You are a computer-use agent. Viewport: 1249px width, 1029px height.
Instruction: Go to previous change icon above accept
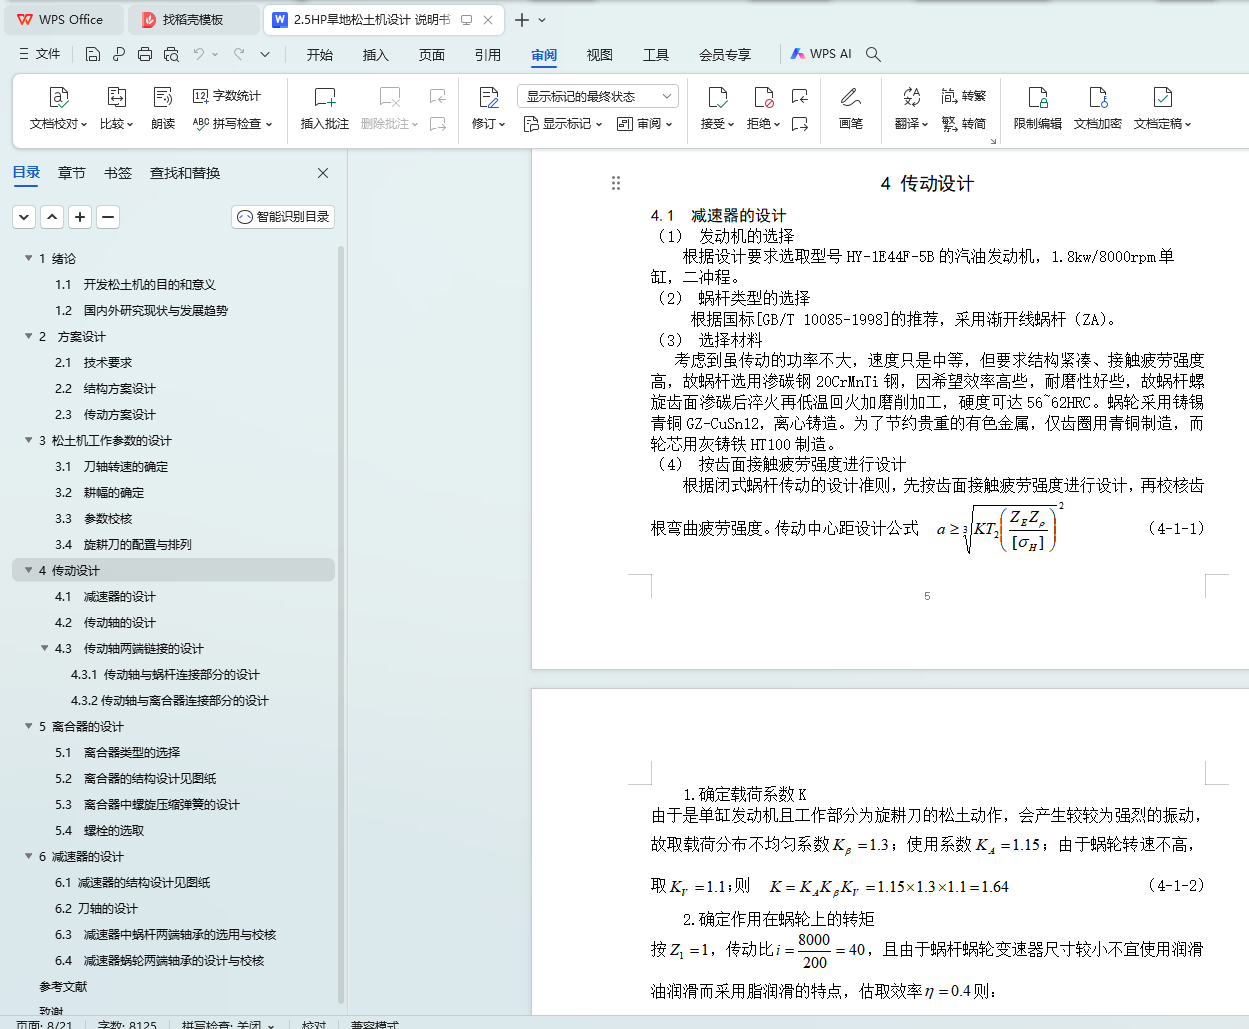coord(799,96)
